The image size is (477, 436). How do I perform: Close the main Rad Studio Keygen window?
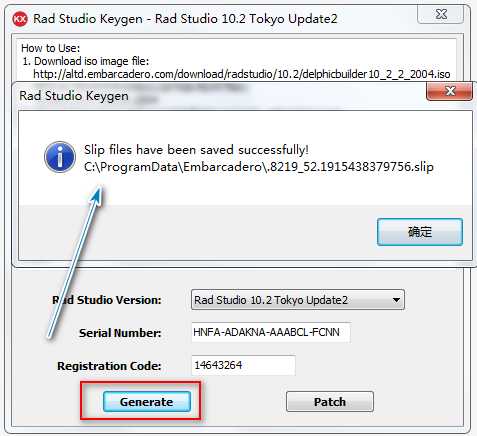pos(441,14)
